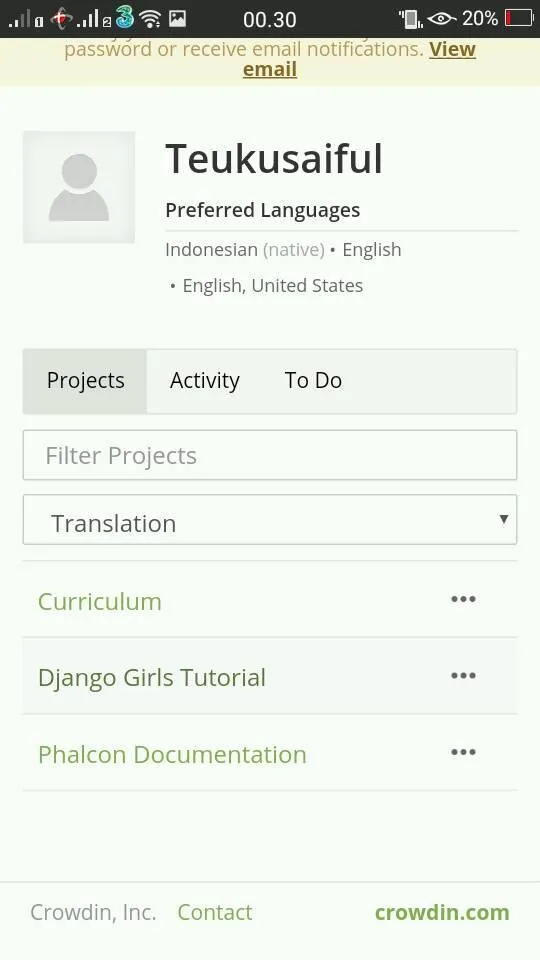Screen dimensions: 540x960
Task: Open the Curriculum project link
Action: 100,601
